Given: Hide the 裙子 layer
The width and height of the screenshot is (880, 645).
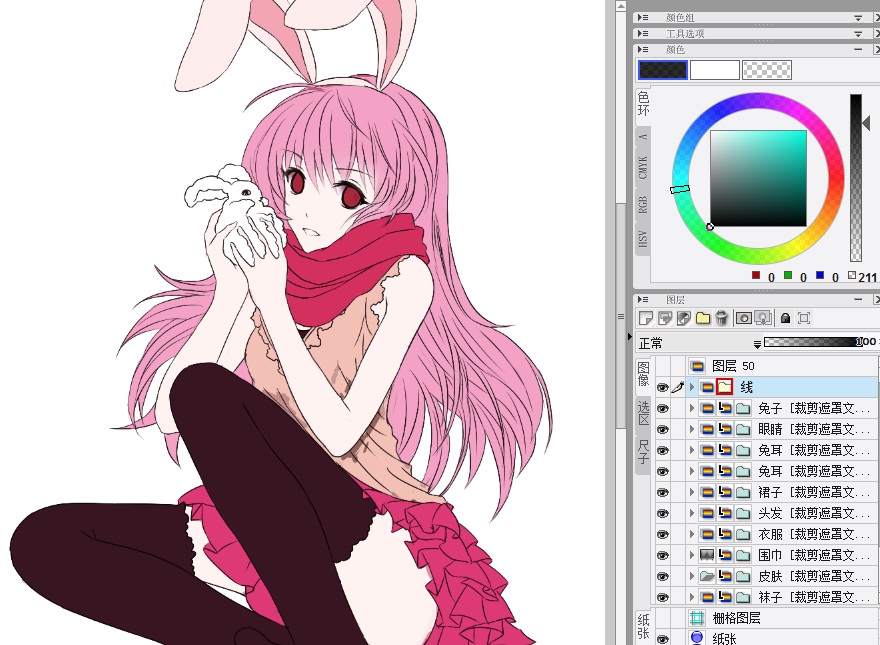Looking at the screenshot, I should [663, 492].
